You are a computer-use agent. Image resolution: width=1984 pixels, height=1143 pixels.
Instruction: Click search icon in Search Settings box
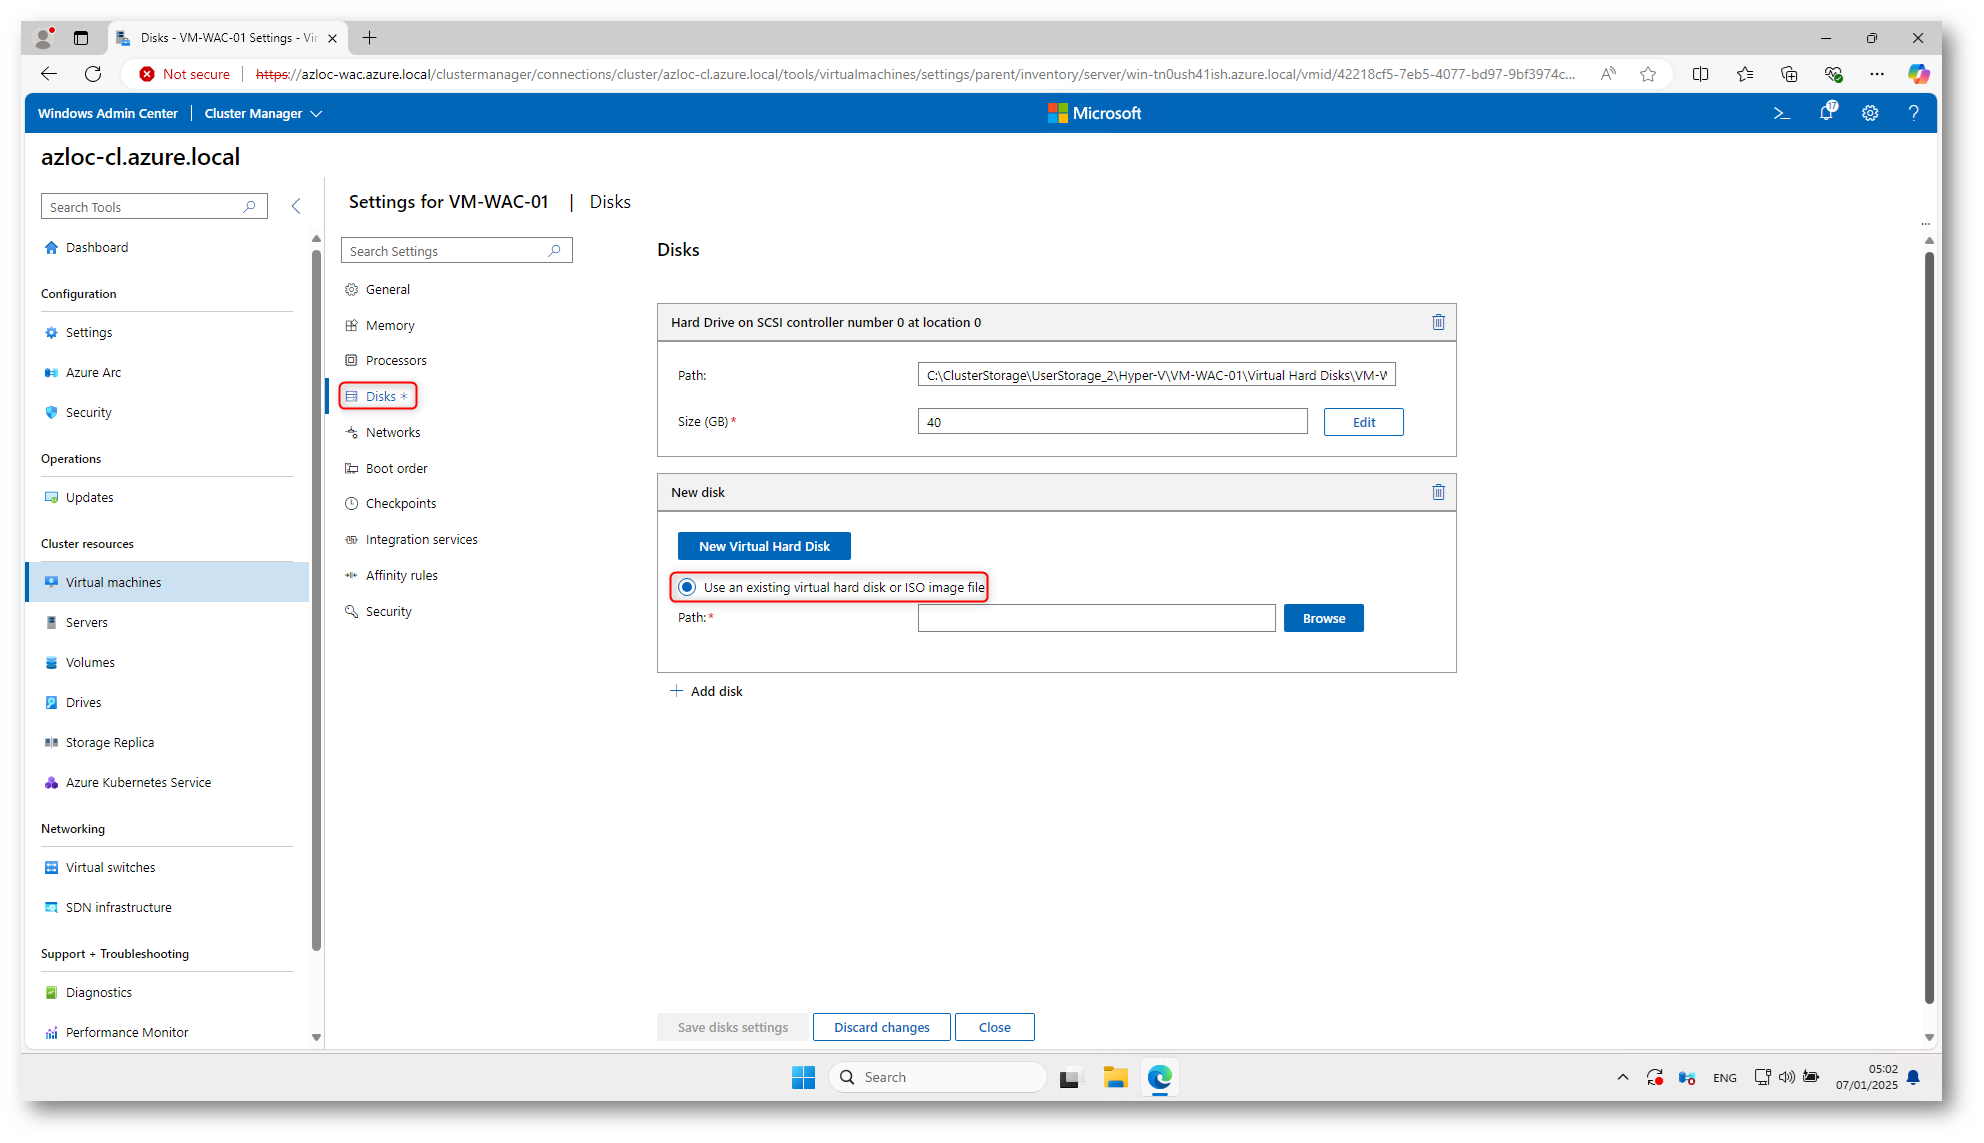[x=555, y=251]
